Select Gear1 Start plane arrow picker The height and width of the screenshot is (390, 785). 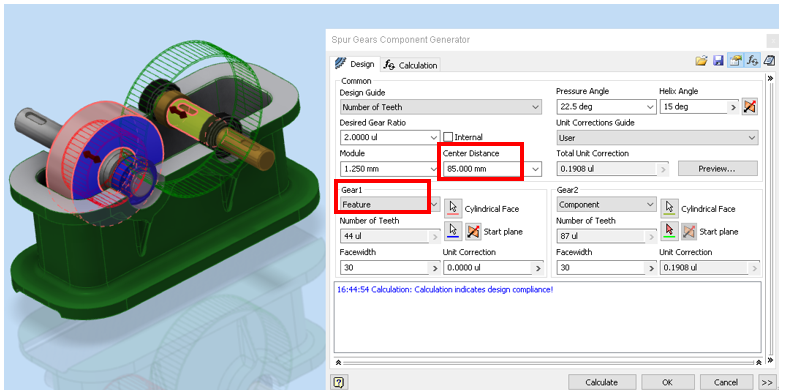[x=453, y=230]
